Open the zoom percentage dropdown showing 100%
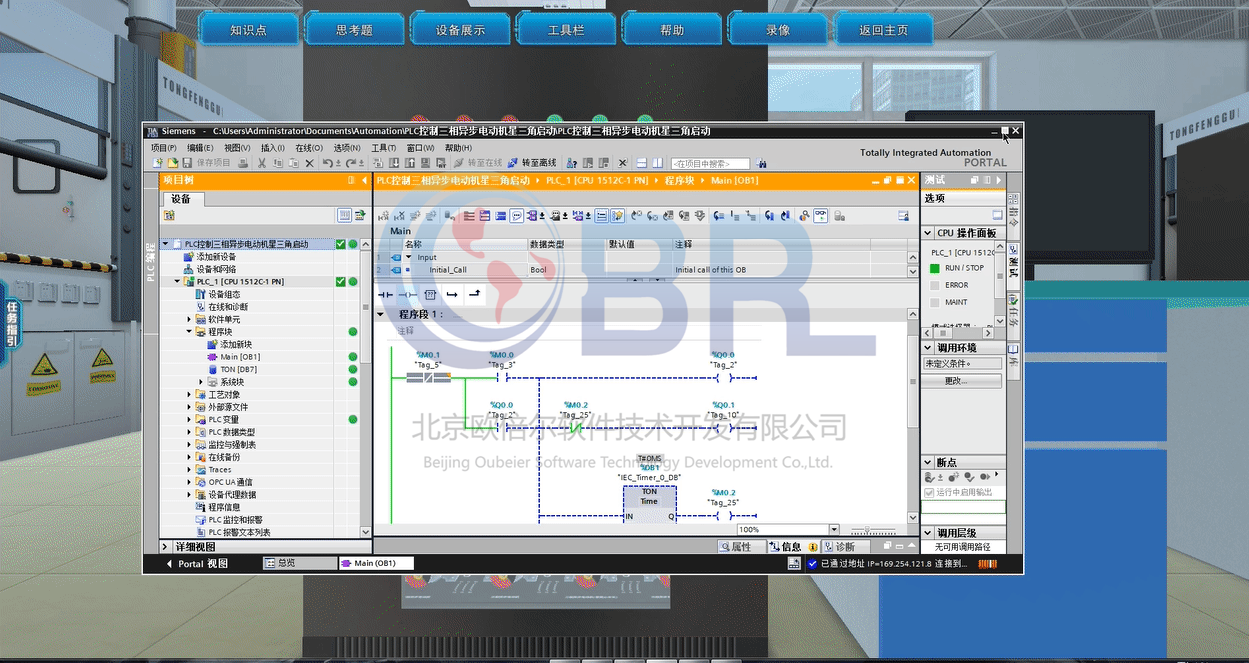Image resolution: width=1249 pixels, height=663 pixels. (834, 530)
